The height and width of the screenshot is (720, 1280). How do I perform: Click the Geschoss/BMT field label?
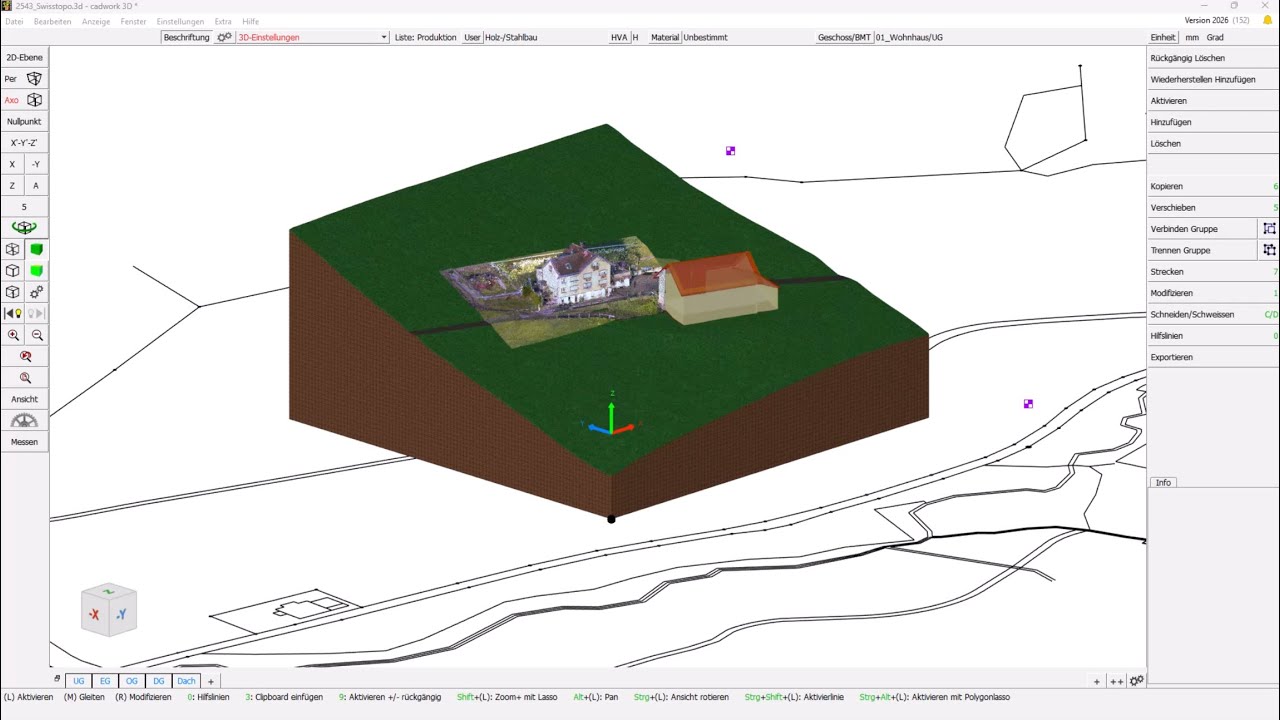(x=845, y=37)
